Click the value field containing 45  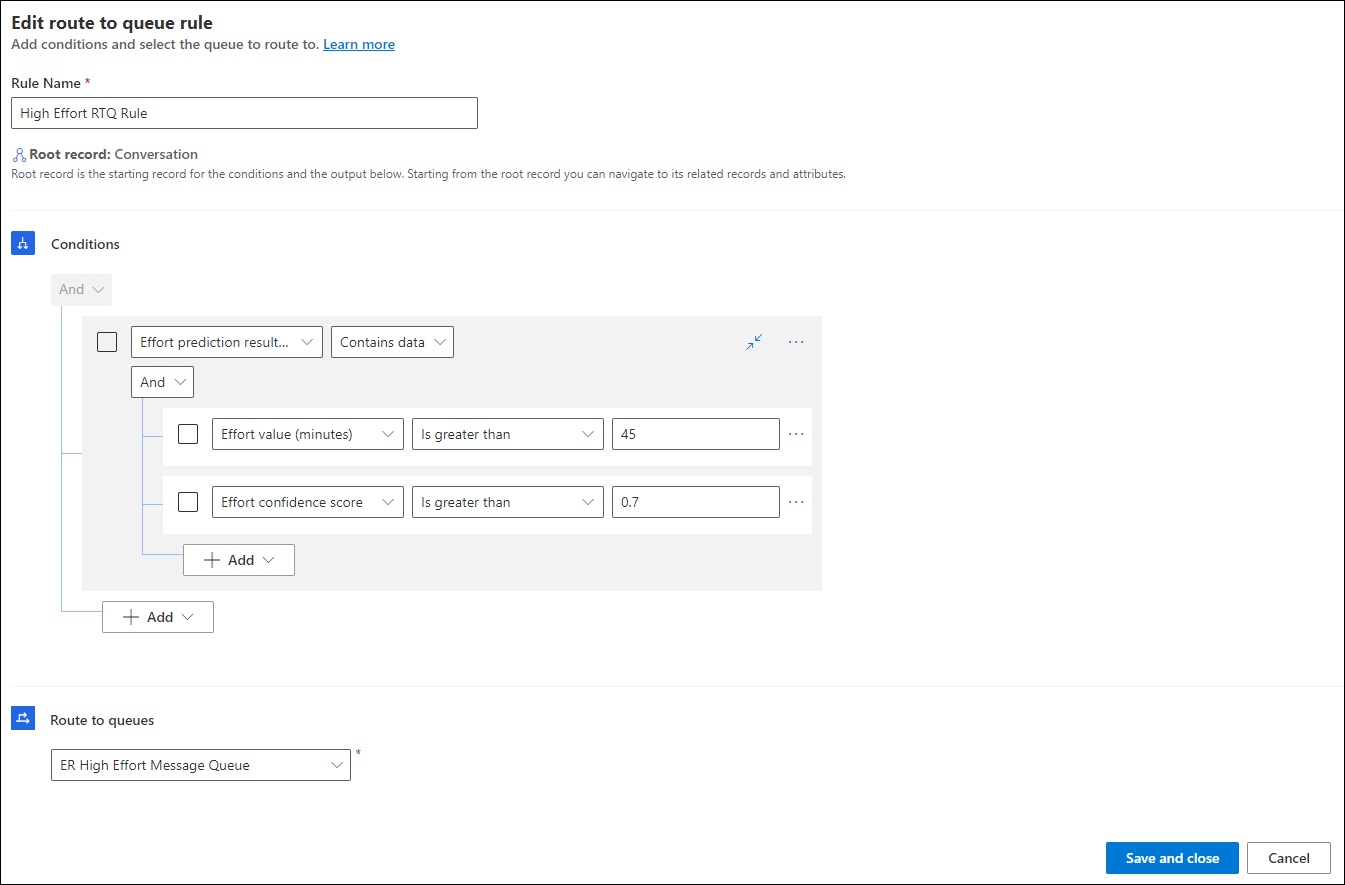tap(696, 434)
